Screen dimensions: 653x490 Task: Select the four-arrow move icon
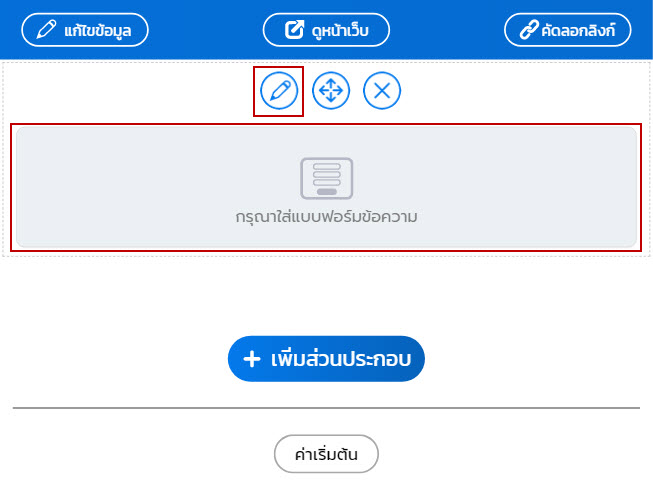[331, 90]
